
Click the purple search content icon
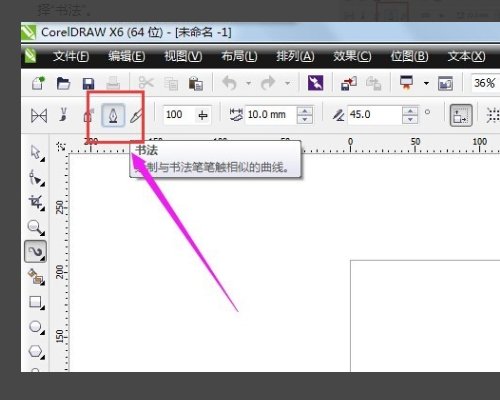point(315,83)
